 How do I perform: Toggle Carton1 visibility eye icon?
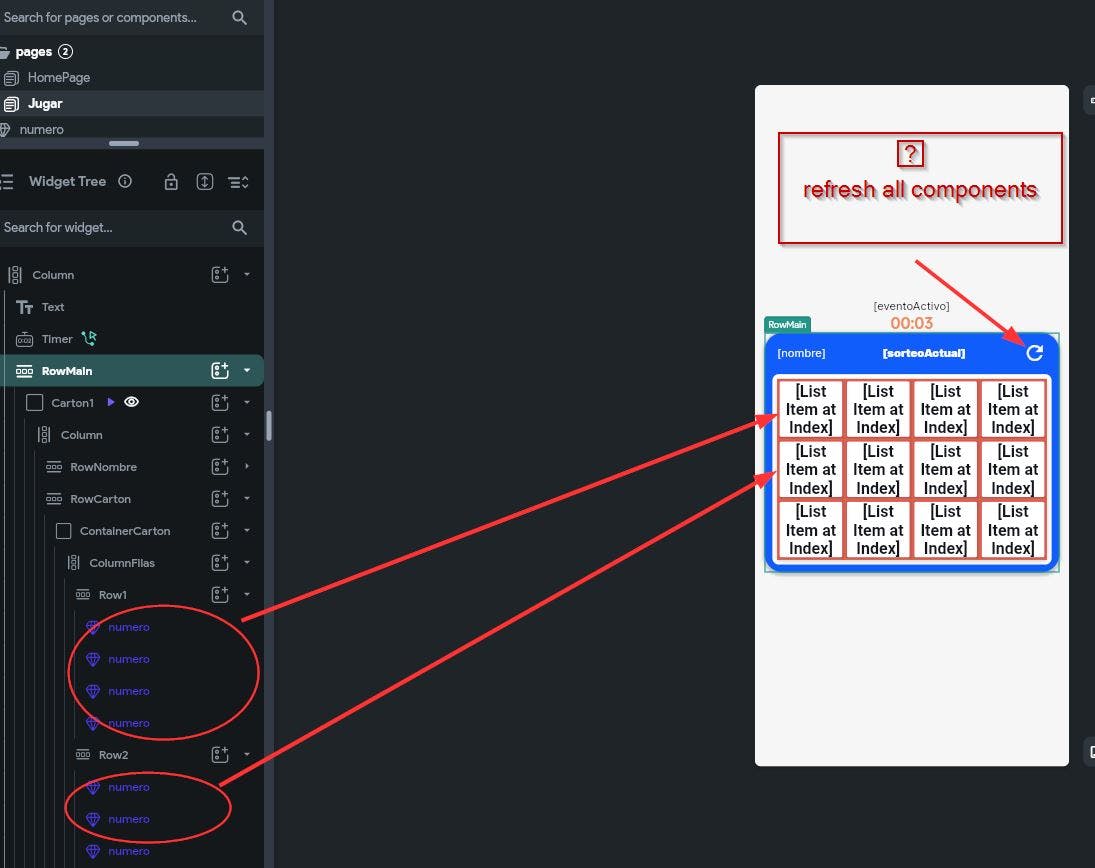coord(131,402)
